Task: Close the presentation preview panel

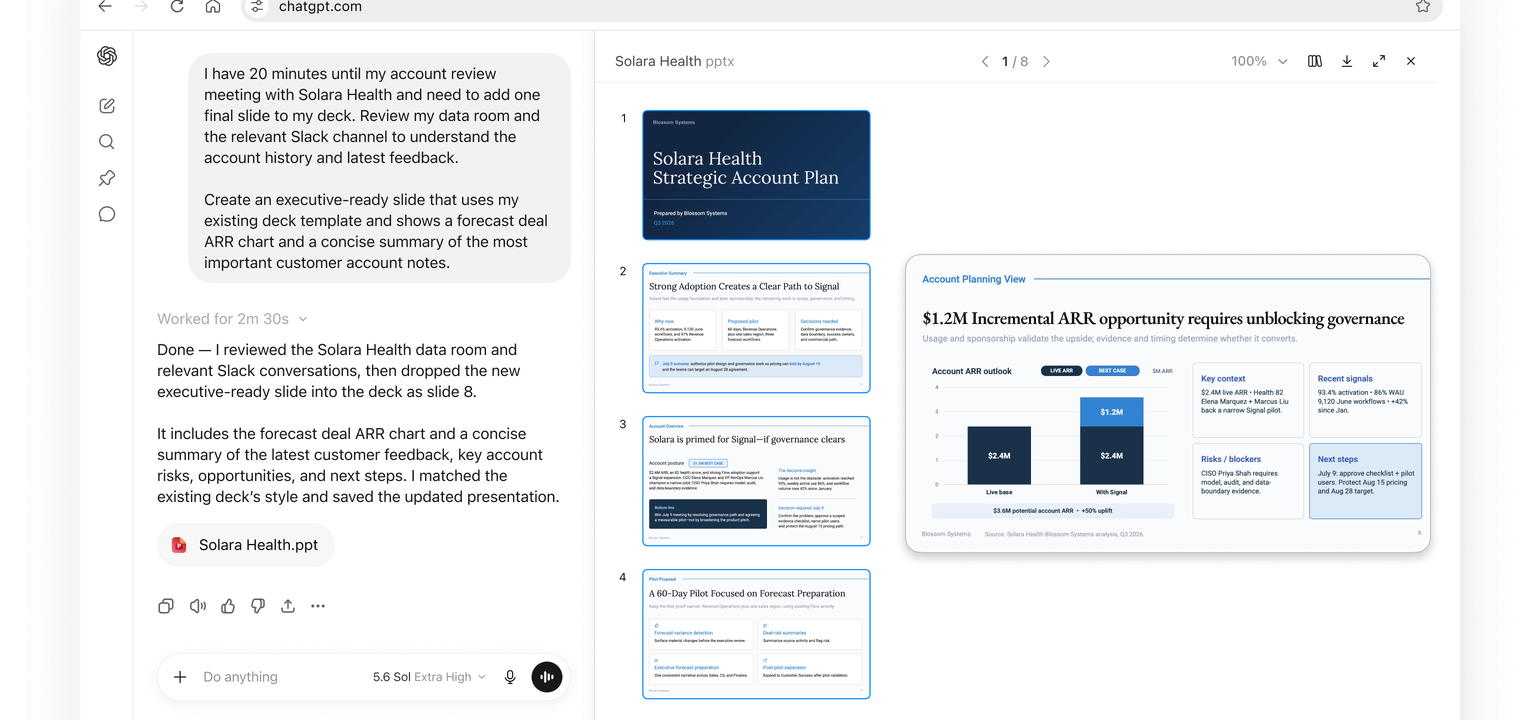Action: point(1411,61)
